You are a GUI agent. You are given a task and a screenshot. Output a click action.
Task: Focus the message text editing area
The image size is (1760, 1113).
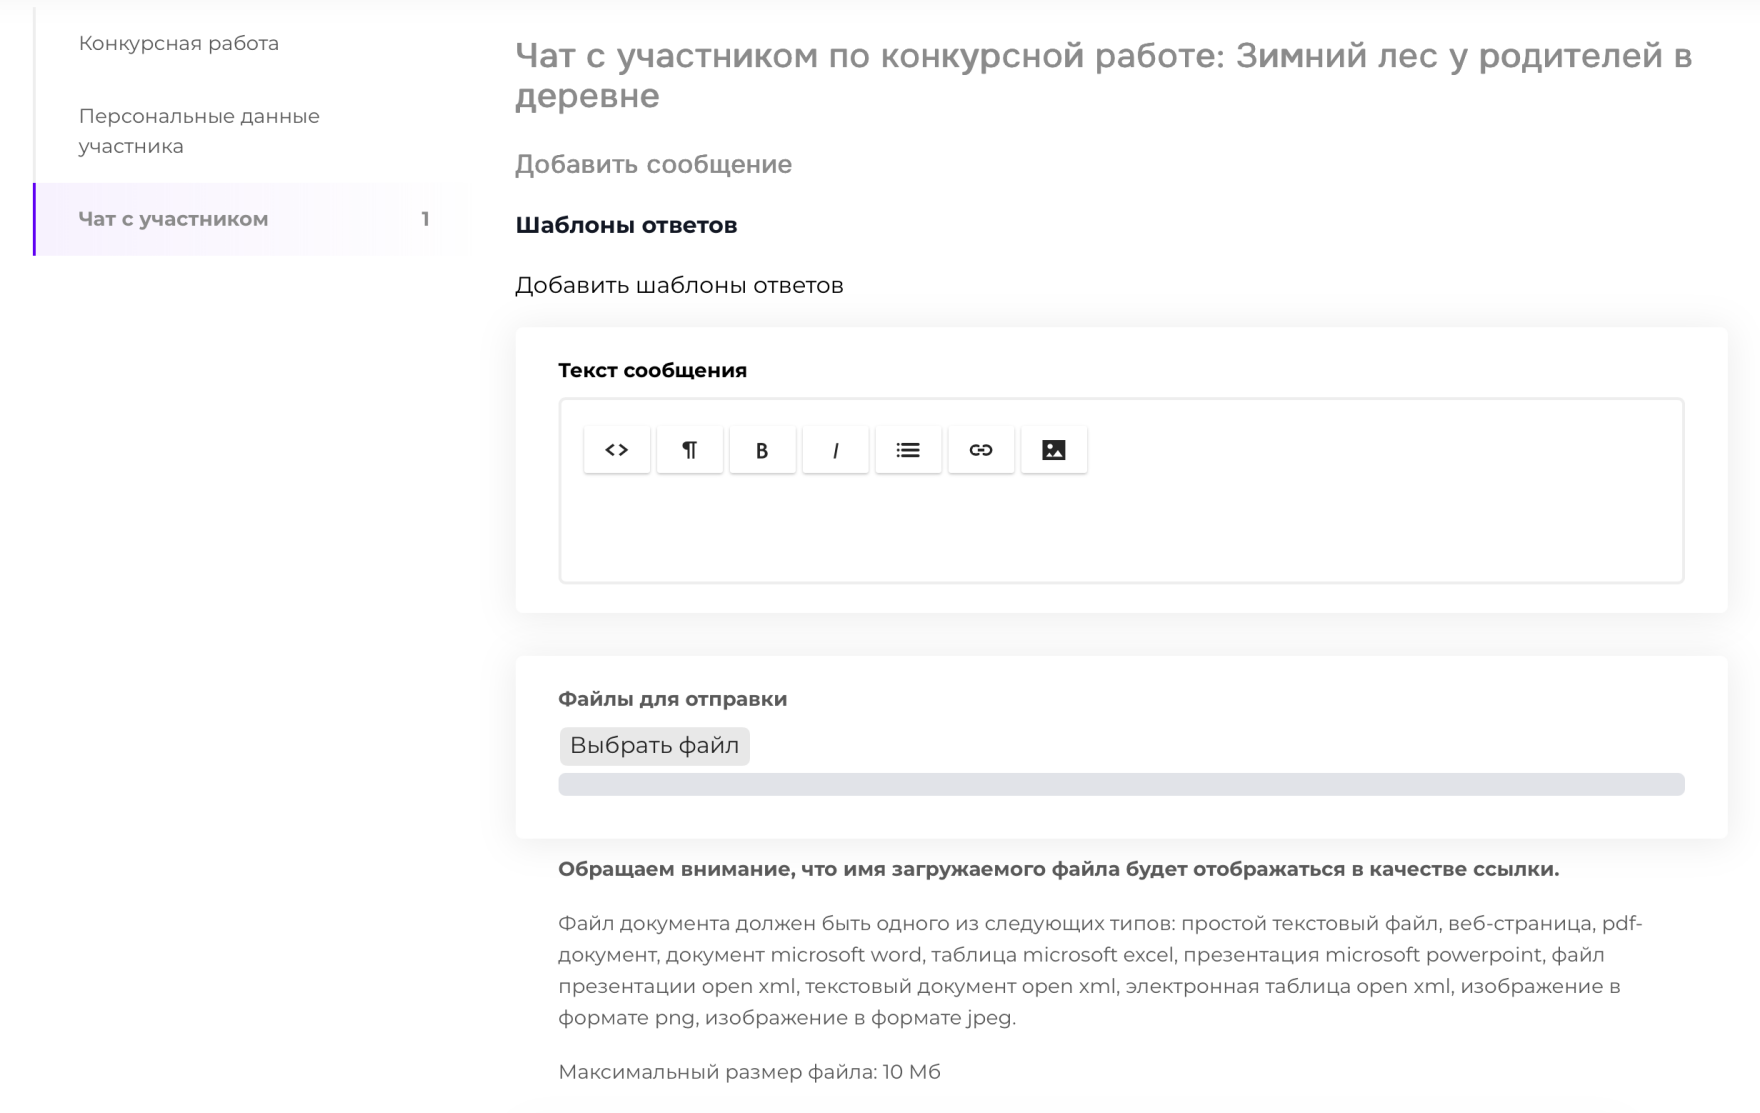(1121, 528)
